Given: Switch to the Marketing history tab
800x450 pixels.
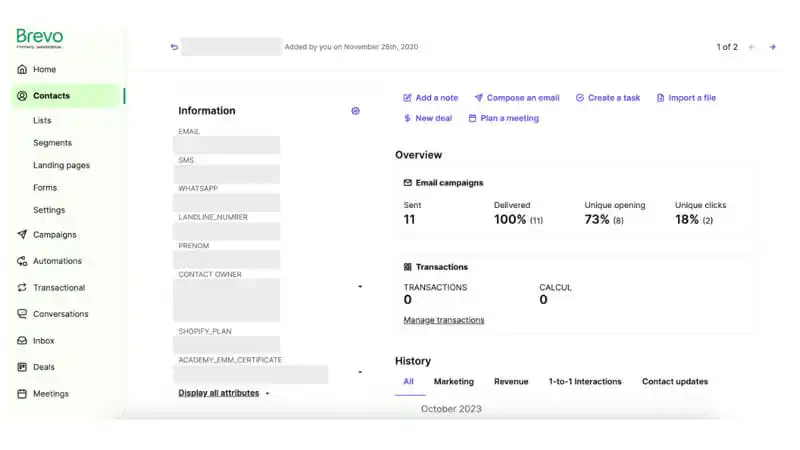Looking at the screenshot, I should tap(453, 382).
